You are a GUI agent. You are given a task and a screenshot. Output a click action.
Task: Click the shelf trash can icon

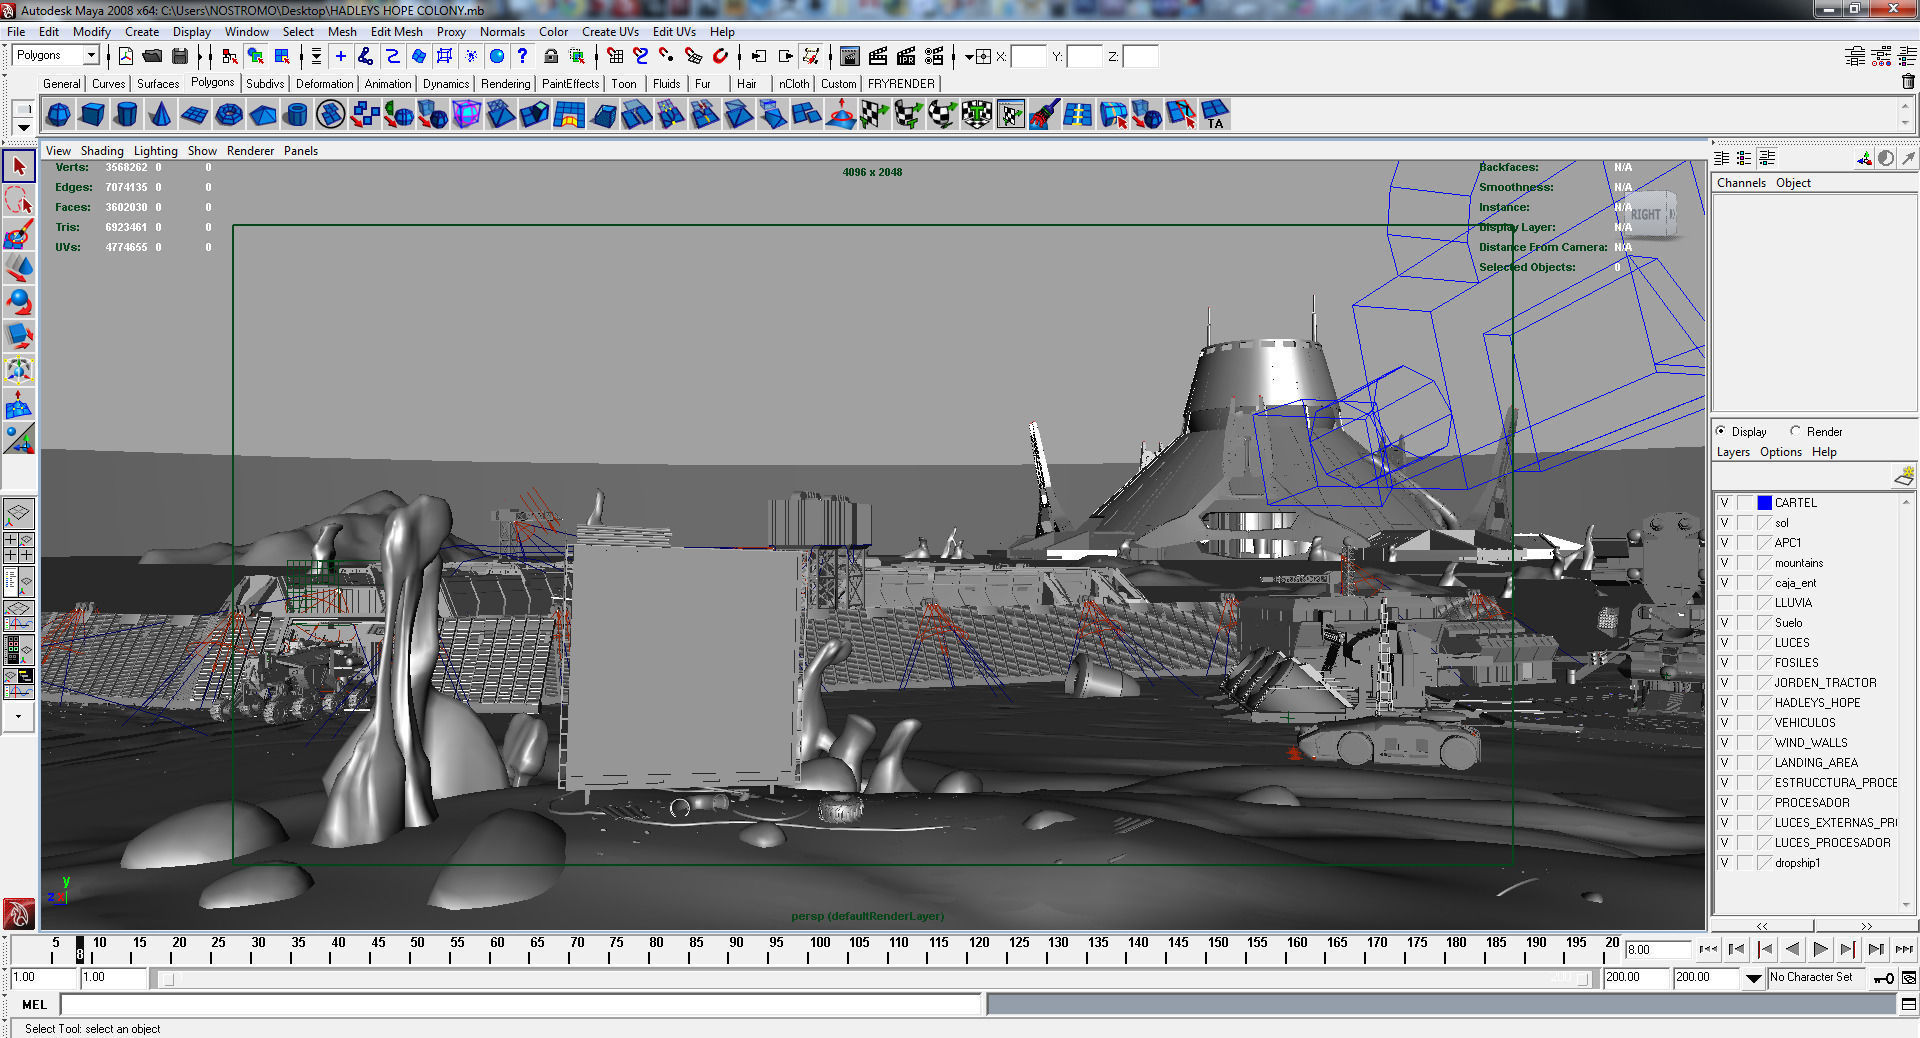[1908, 83]
